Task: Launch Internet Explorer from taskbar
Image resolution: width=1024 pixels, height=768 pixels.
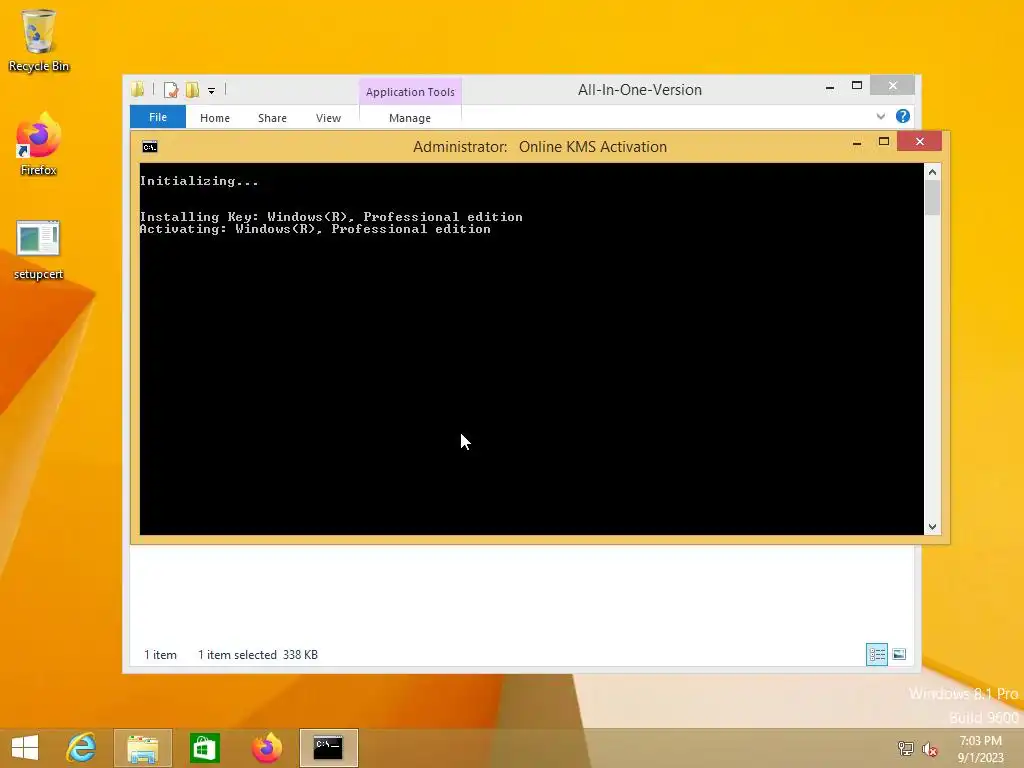Action: (82, 748)
